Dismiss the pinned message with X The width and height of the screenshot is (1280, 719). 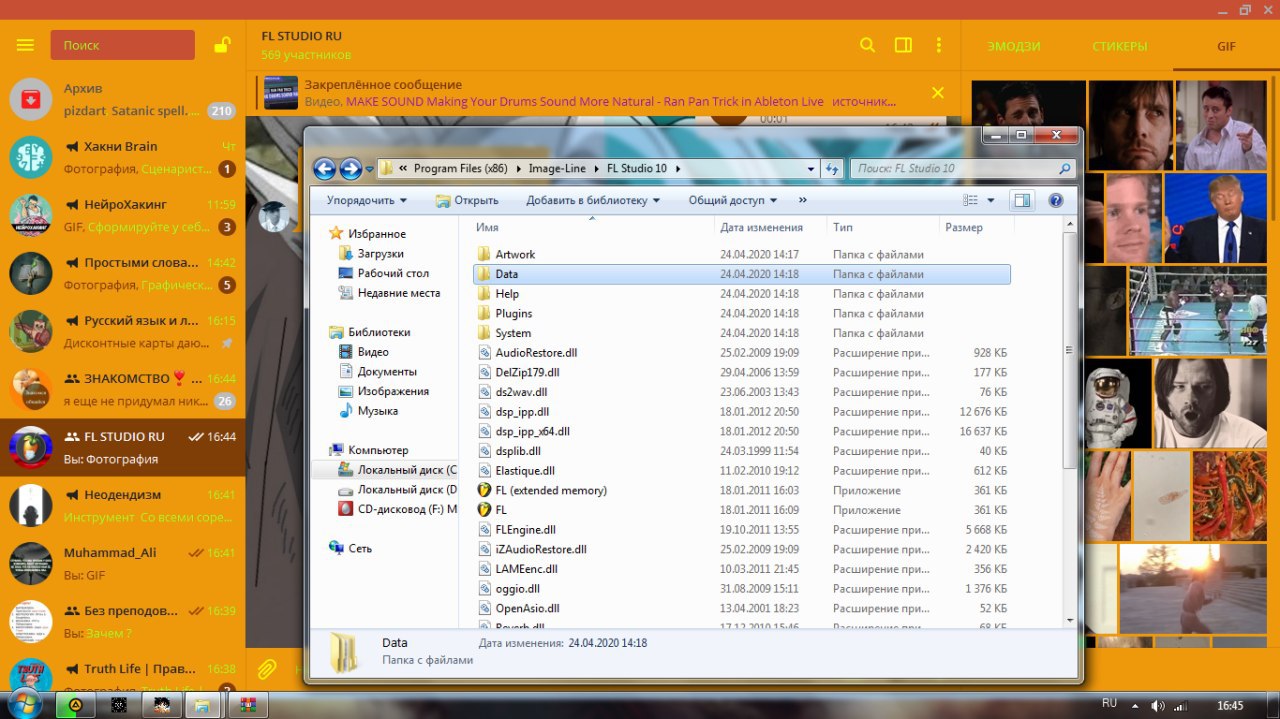(938, 93)
